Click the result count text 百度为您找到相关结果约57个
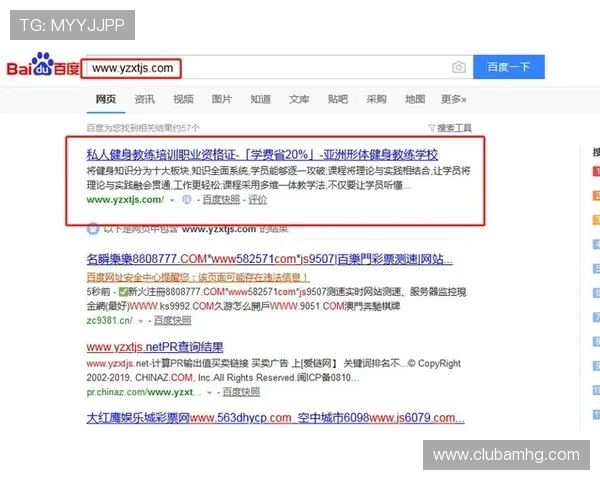Screen dimensions: 600x480 143,128
